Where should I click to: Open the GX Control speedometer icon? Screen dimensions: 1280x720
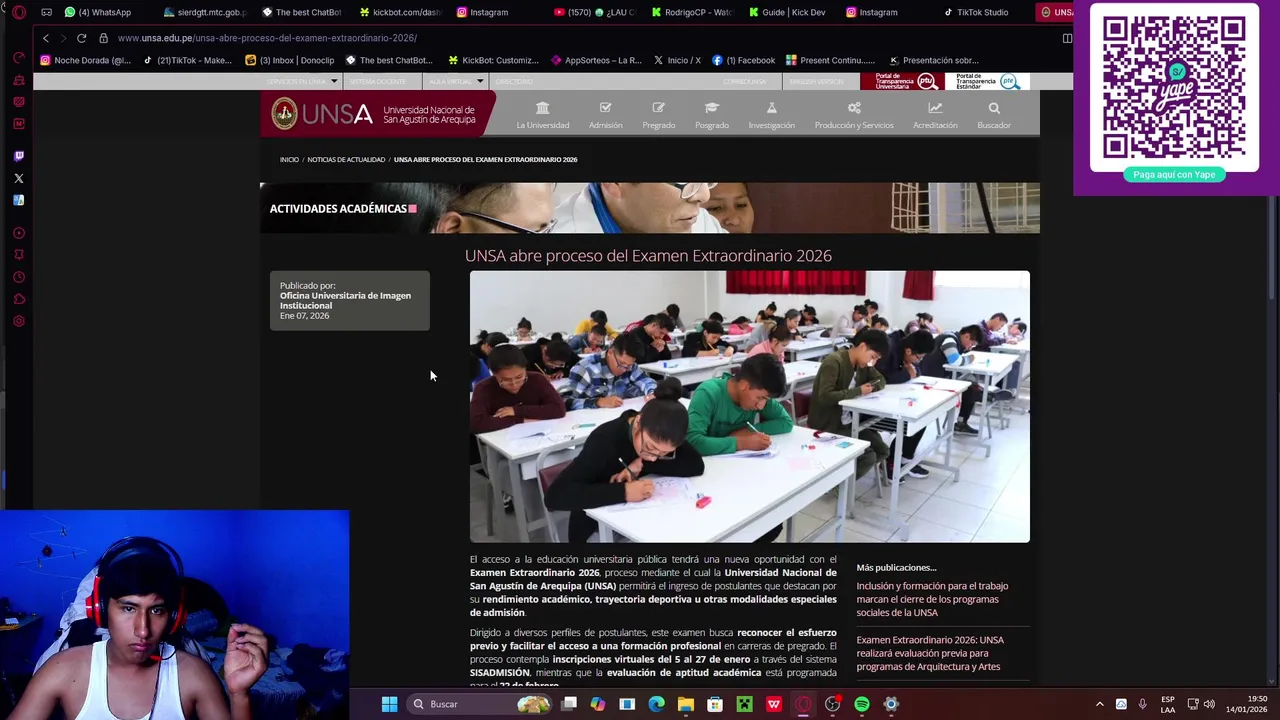coord(18,58)
